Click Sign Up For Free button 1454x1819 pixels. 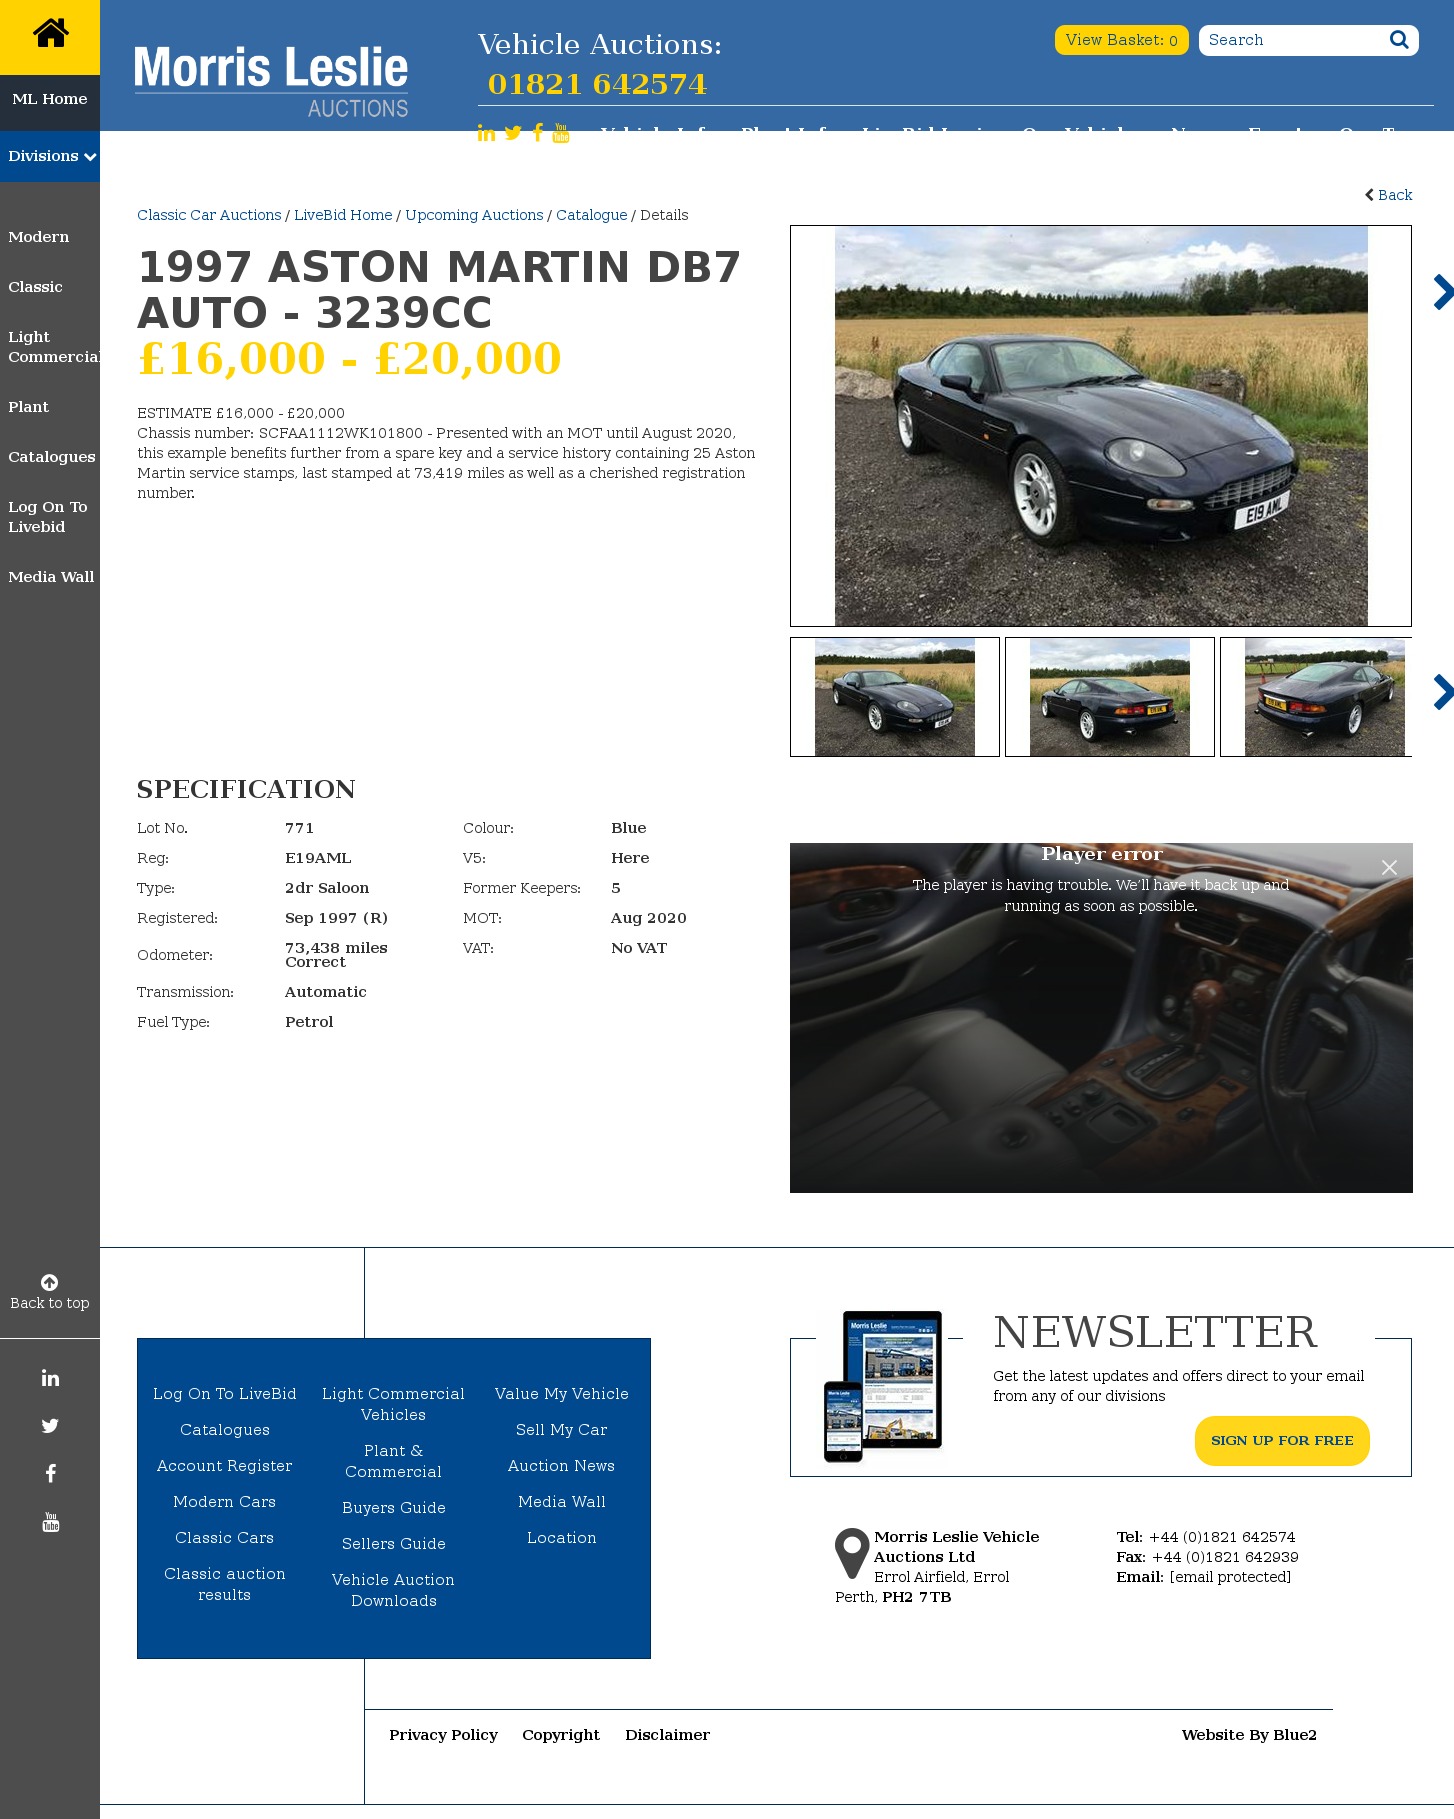point(1282,1440)
